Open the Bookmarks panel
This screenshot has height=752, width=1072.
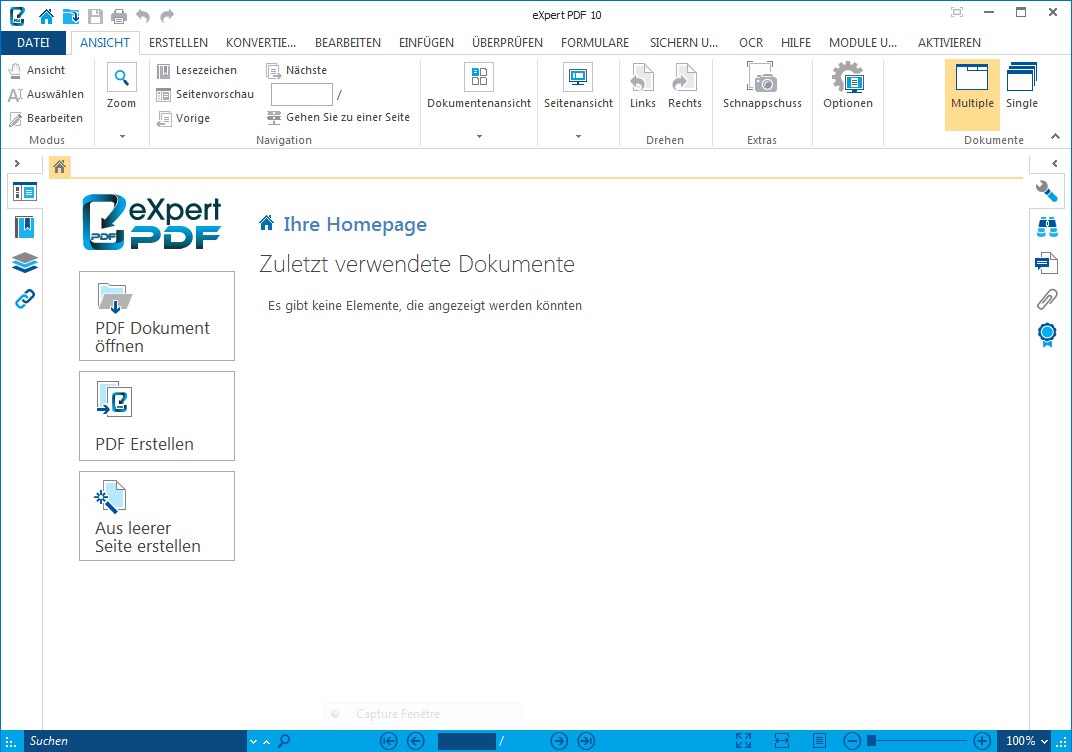(22, 227)
